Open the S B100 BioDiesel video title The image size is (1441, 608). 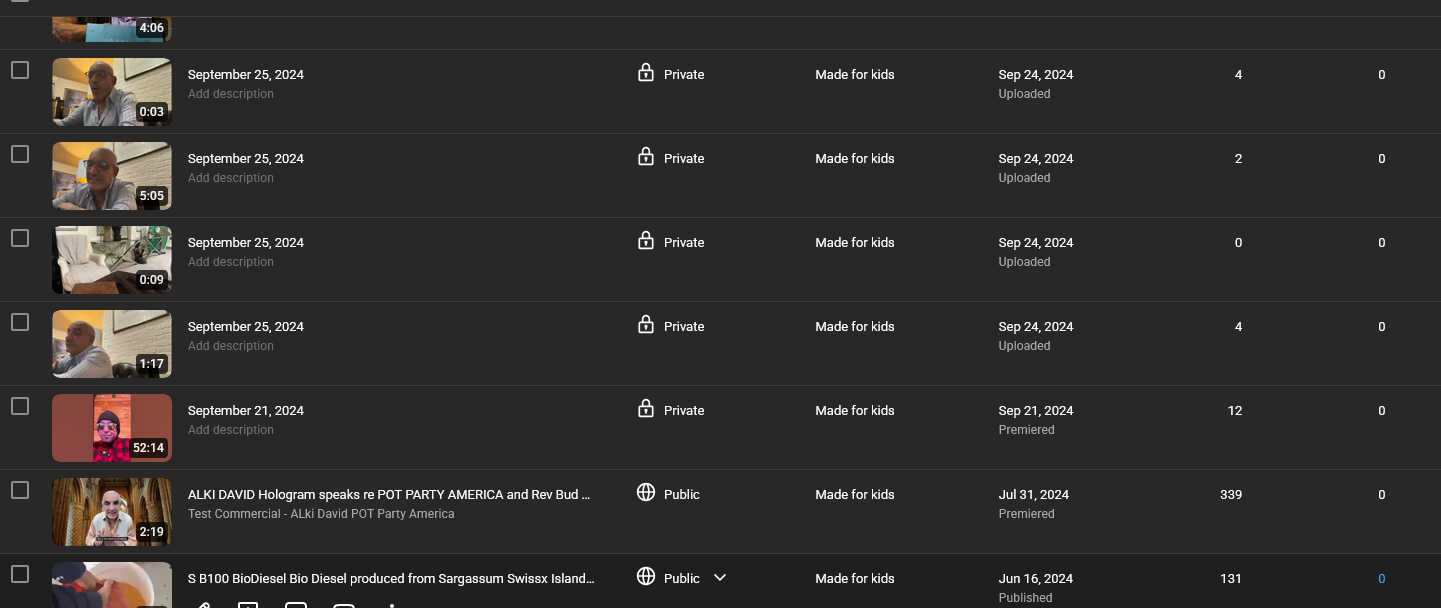(390, 578)
